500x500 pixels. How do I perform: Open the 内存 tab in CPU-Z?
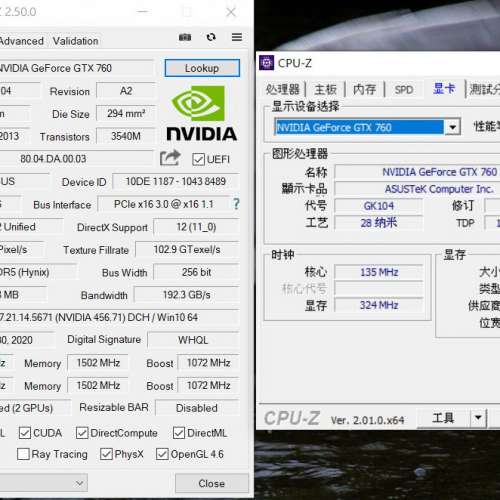pos(364,89)
